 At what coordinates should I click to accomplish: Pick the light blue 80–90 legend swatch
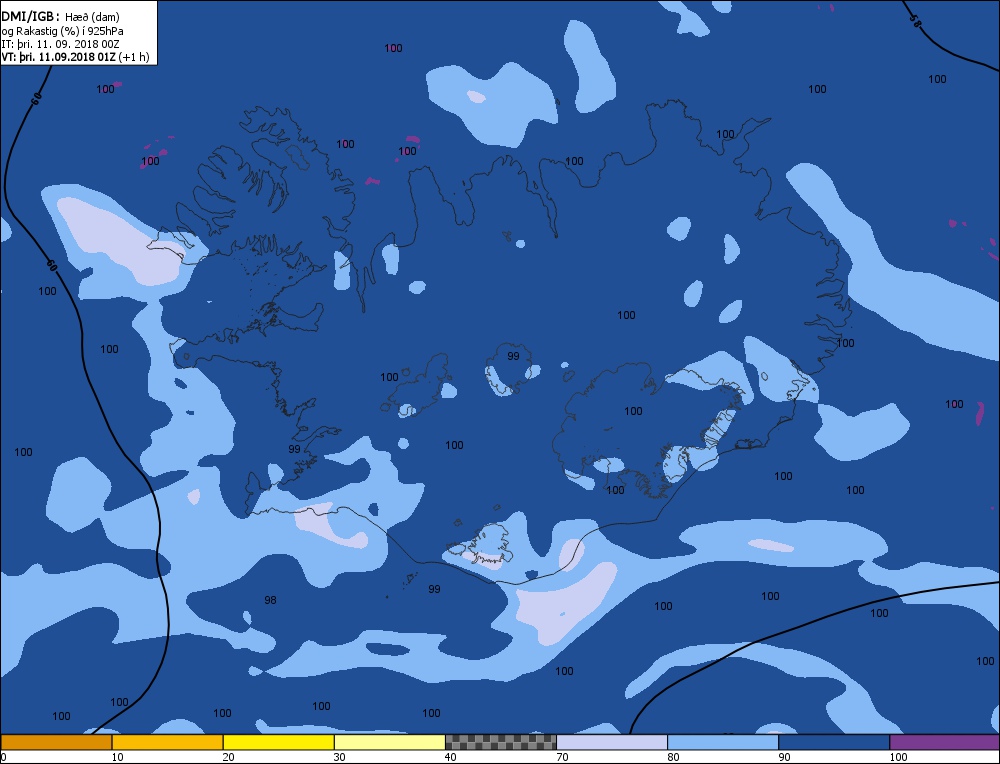[723, 742]
